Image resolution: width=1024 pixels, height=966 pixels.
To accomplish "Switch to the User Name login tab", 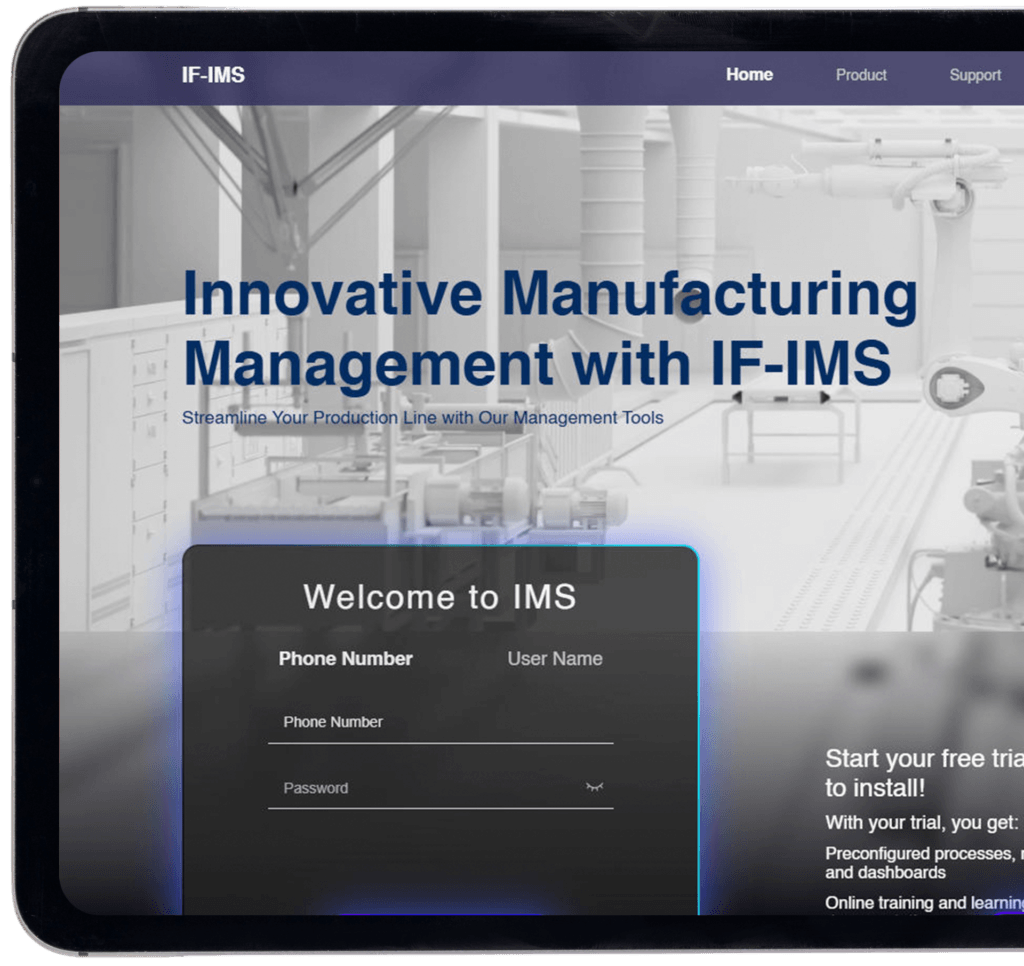I will [554, 658].
